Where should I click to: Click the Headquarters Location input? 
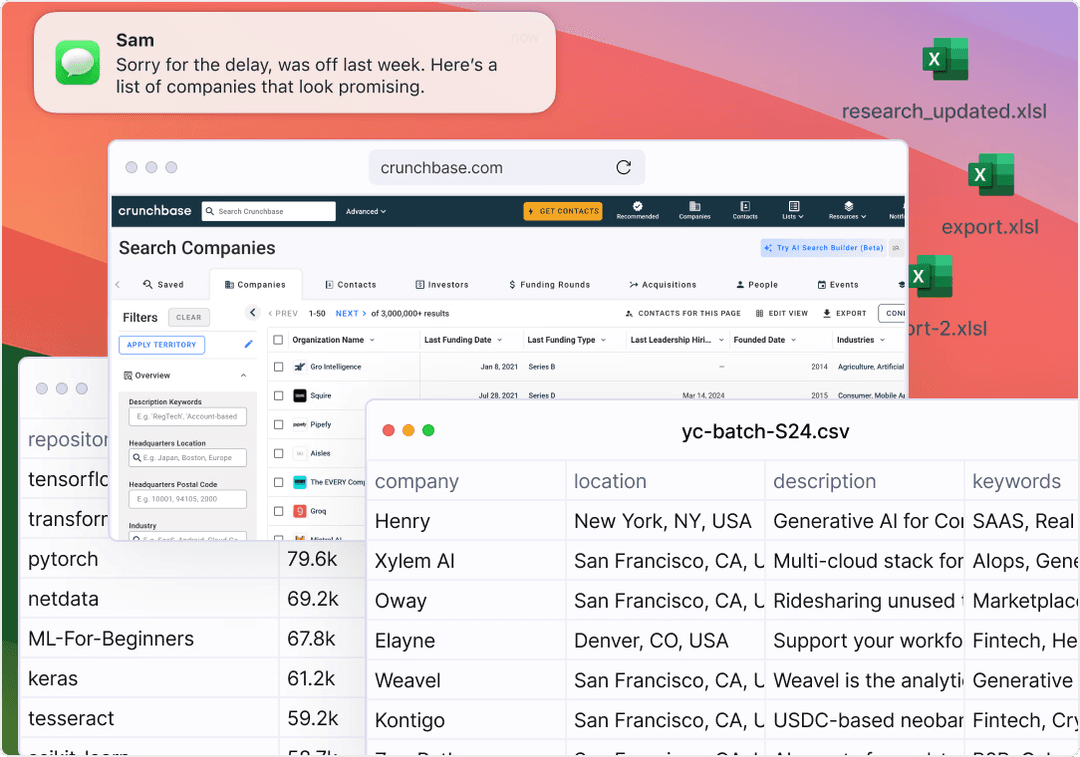pos(187,458)
